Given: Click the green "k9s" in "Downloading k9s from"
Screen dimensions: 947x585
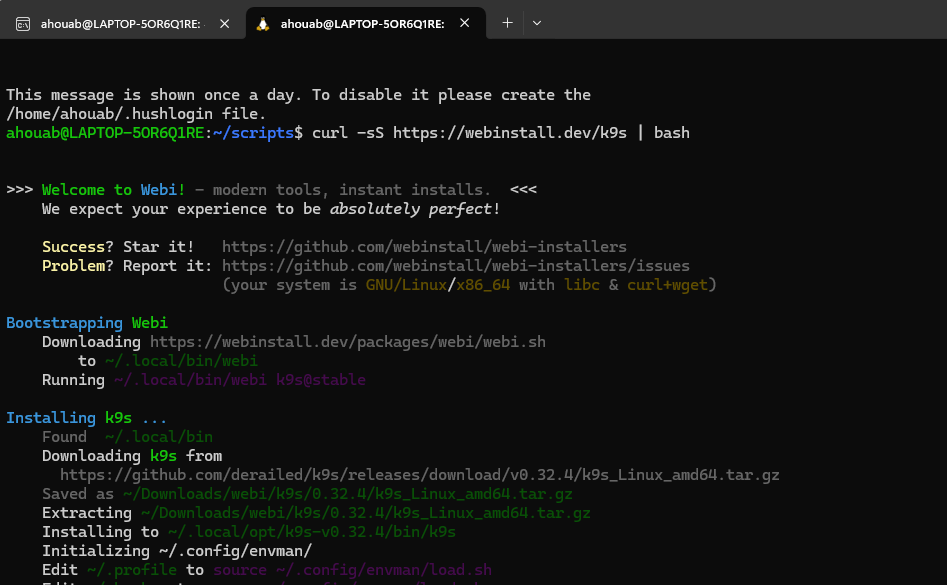Looking at the screenshot, I should 163,456.
